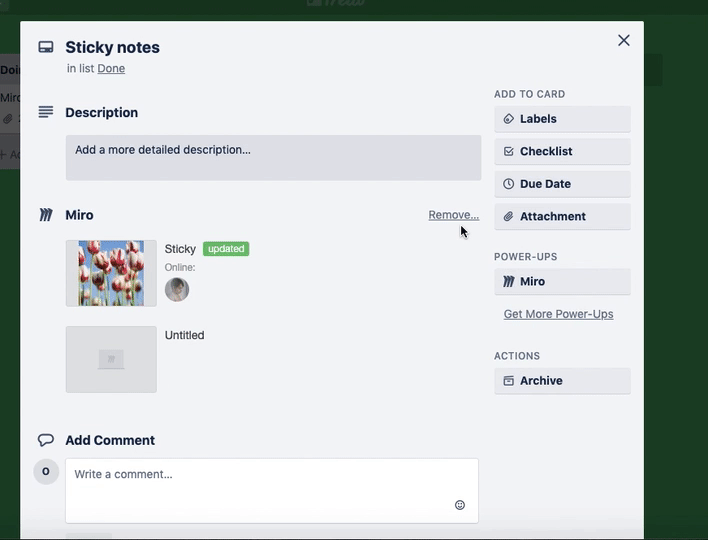Add a Checklist to the card
The width and height of the screenshot is (708, 540).
(x=562, y=151)
